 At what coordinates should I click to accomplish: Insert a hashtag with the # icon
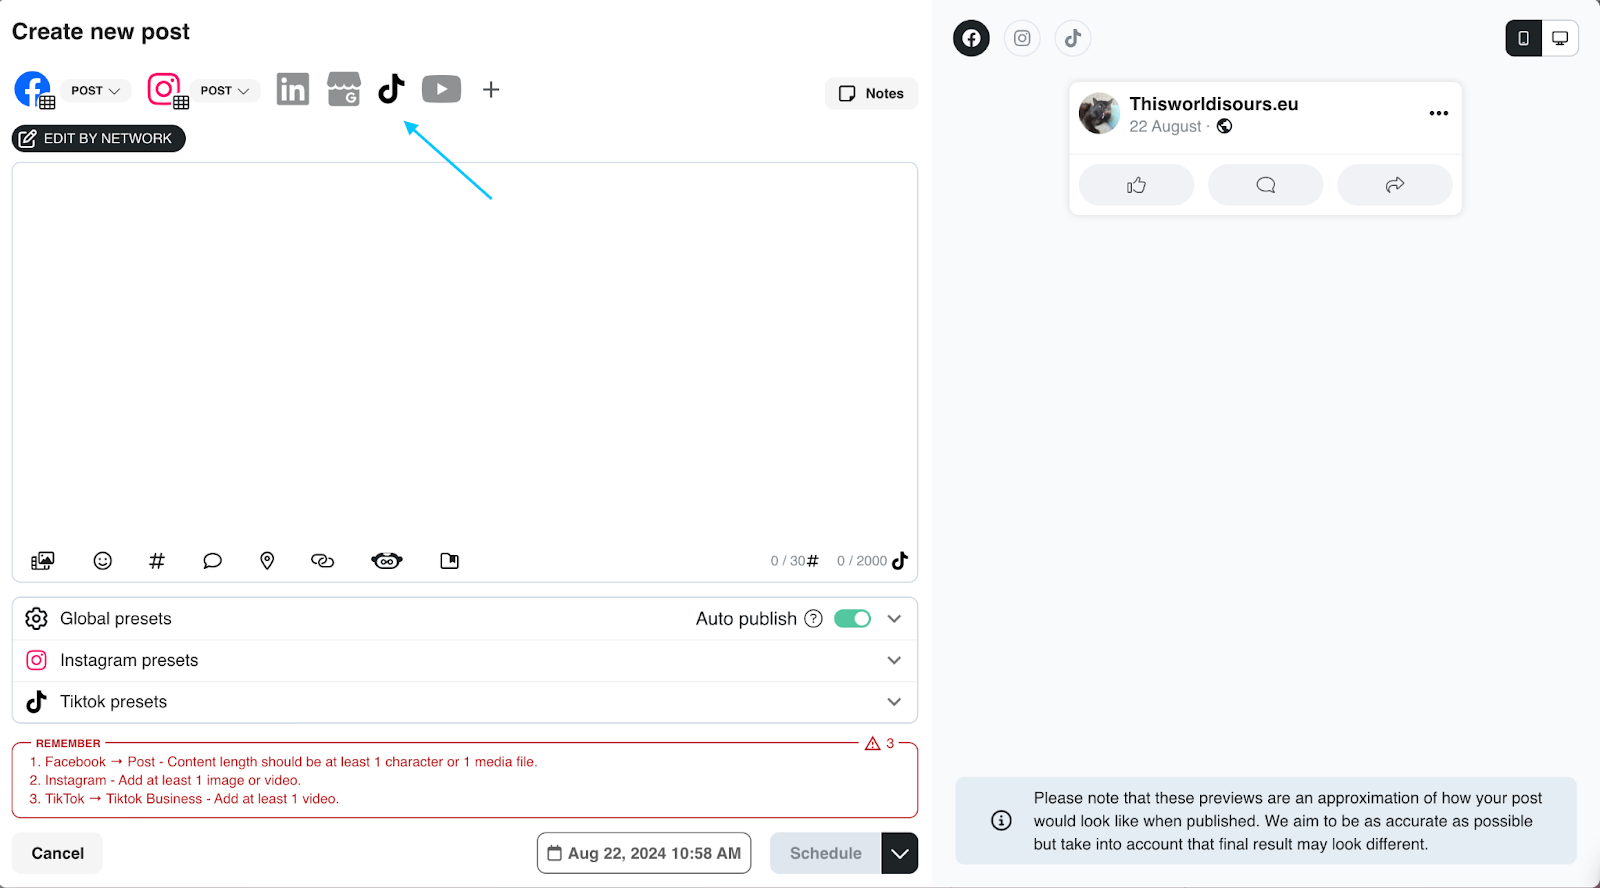pos(157,561)
